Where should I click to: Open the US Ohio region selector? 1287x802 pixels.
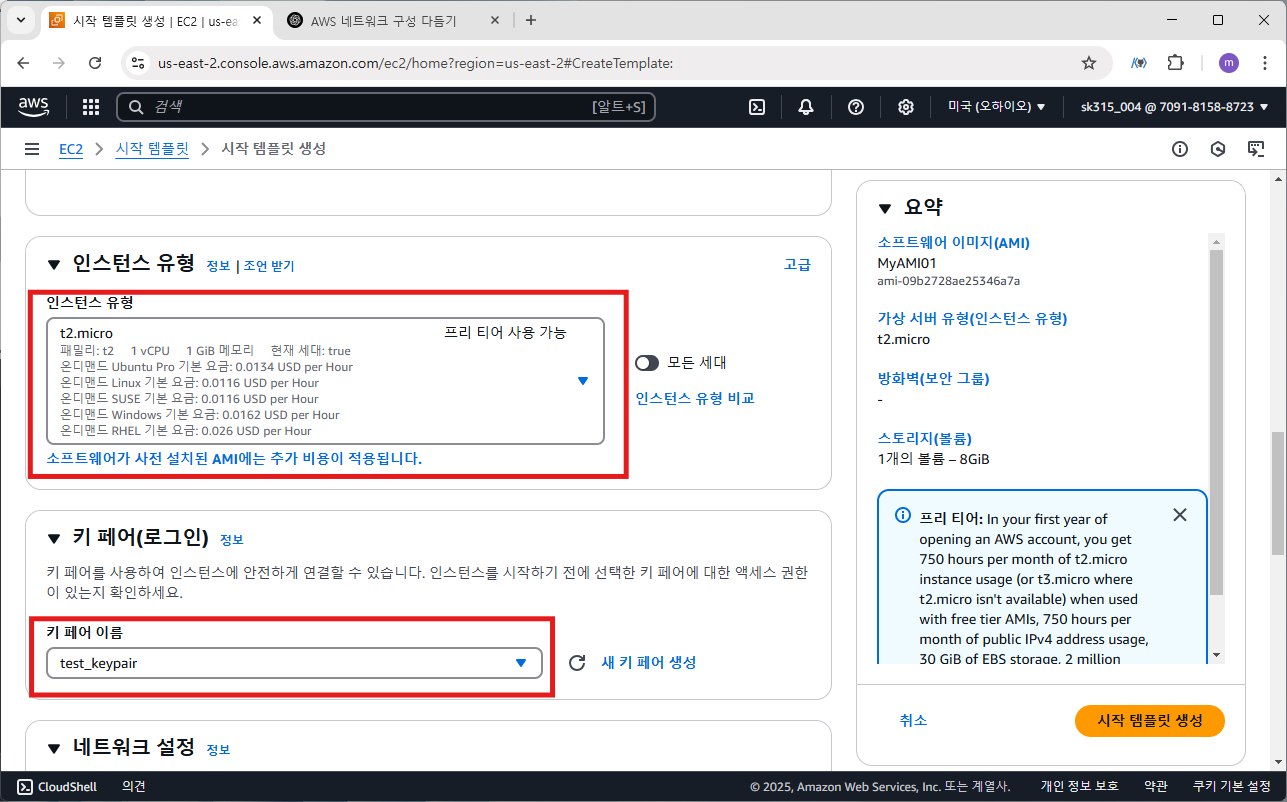(x=996, y=107)
